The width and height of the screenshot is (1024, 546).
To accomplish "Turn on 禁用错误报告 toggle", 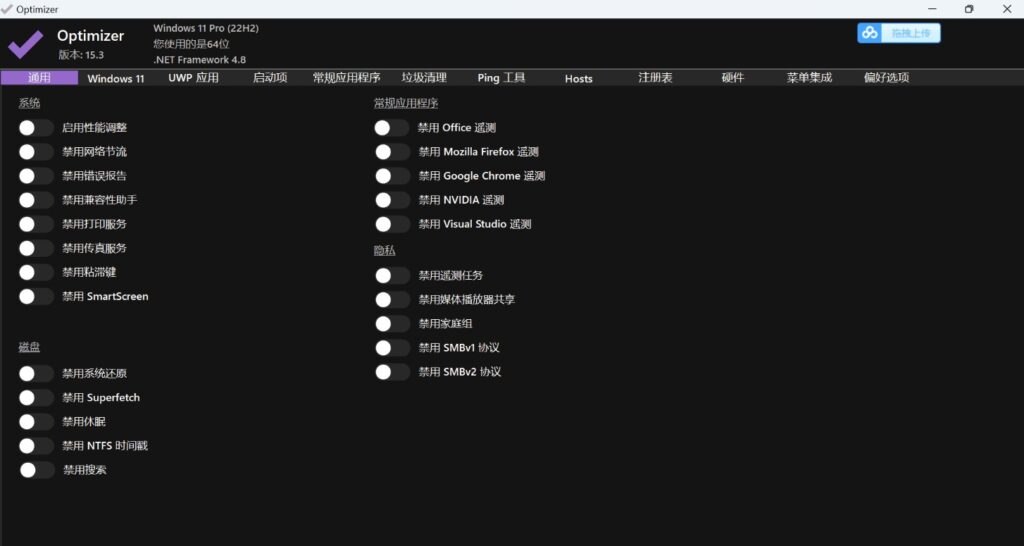I will pos(36,176).
